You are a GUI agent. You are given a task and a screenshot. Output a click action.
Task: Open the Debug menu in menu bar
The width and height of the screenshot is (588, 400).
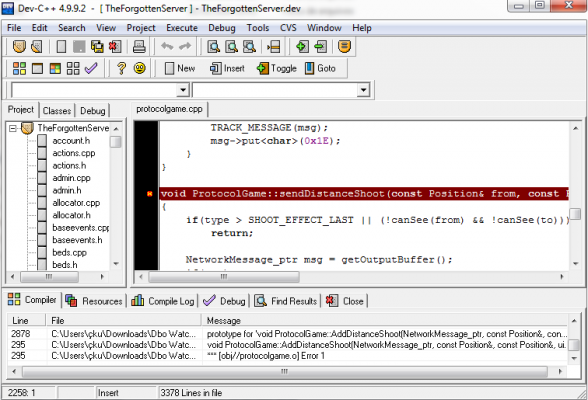222,28
